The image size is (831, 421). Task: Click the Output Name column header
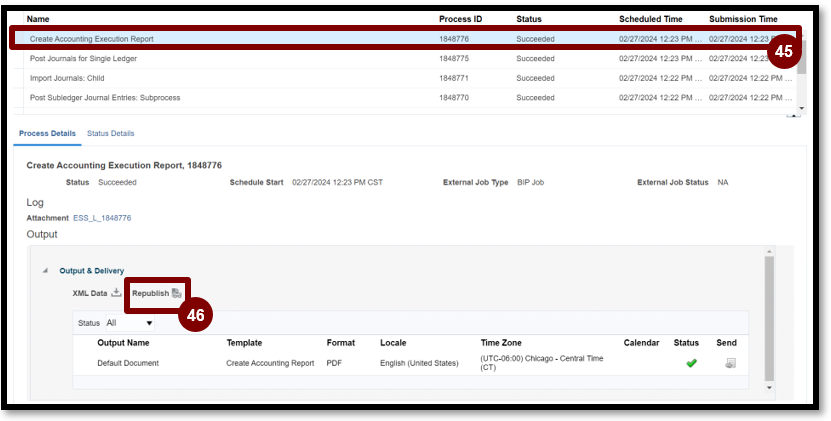123,343
